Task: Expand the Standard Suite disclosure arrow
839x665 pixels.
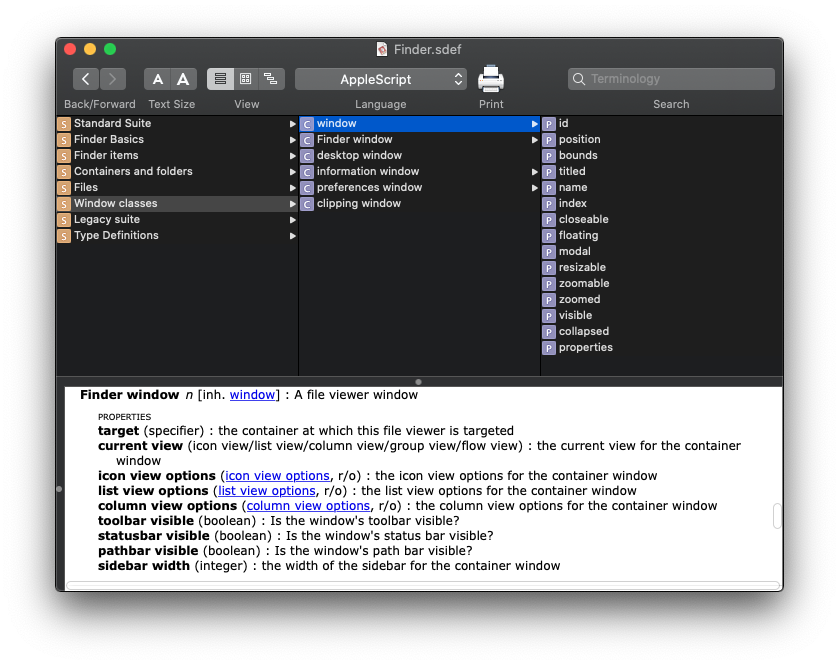Action: [292, 124]
